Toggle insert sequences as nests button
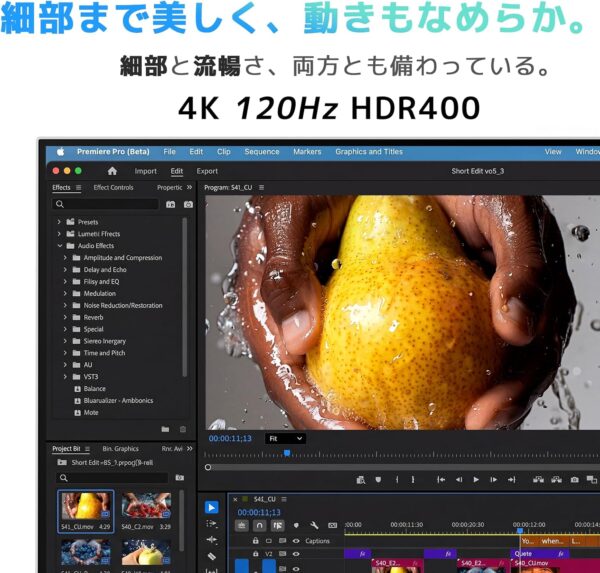Image resolution: width=600 pixels, height=573 pixels. click(x=241, y=526)
